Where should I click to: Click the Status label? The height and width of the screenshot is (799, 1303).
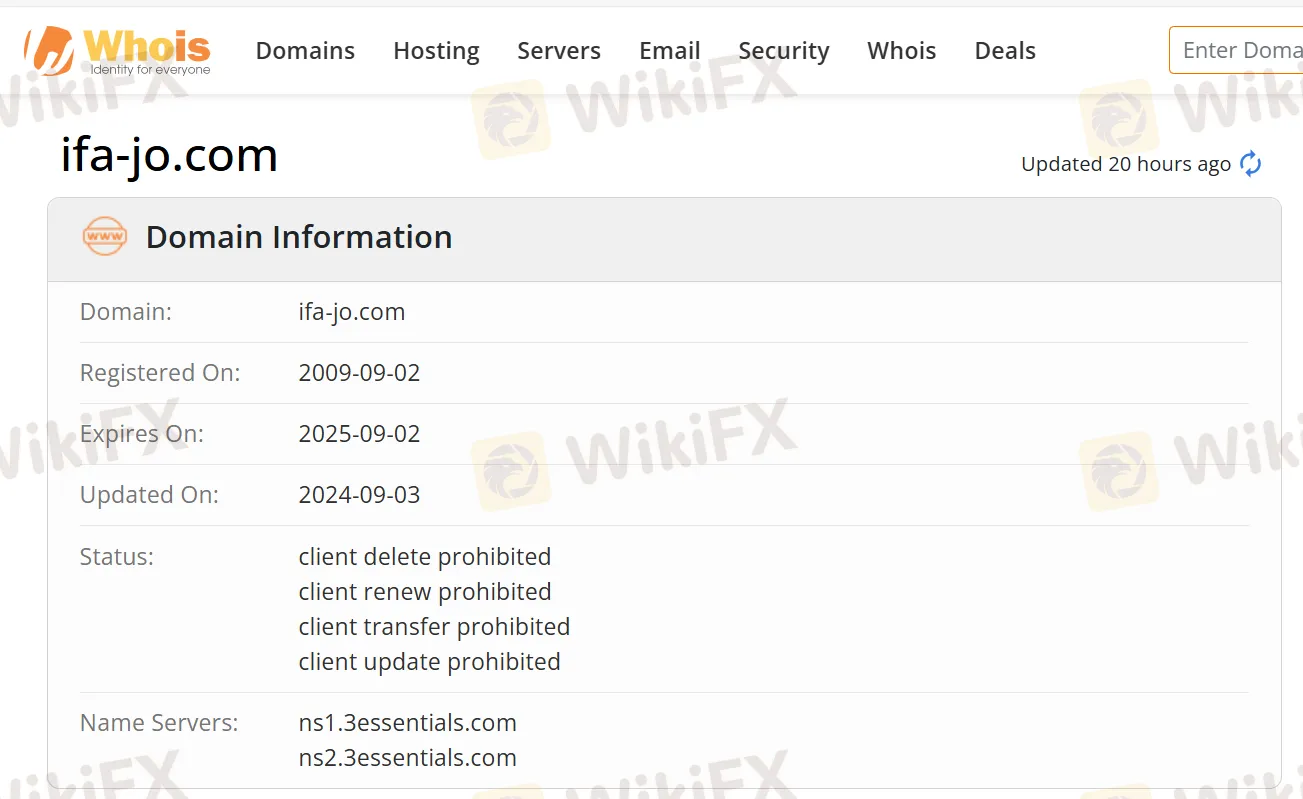pos(117,556)
